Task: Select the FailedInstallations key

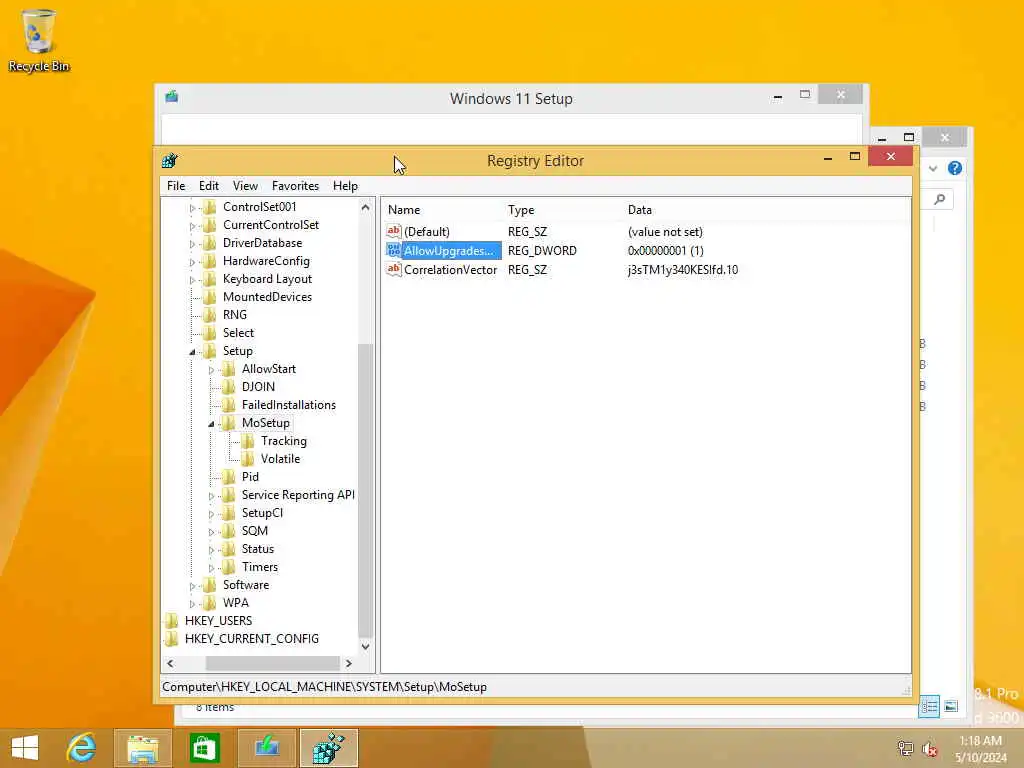Action: (289, 405)
